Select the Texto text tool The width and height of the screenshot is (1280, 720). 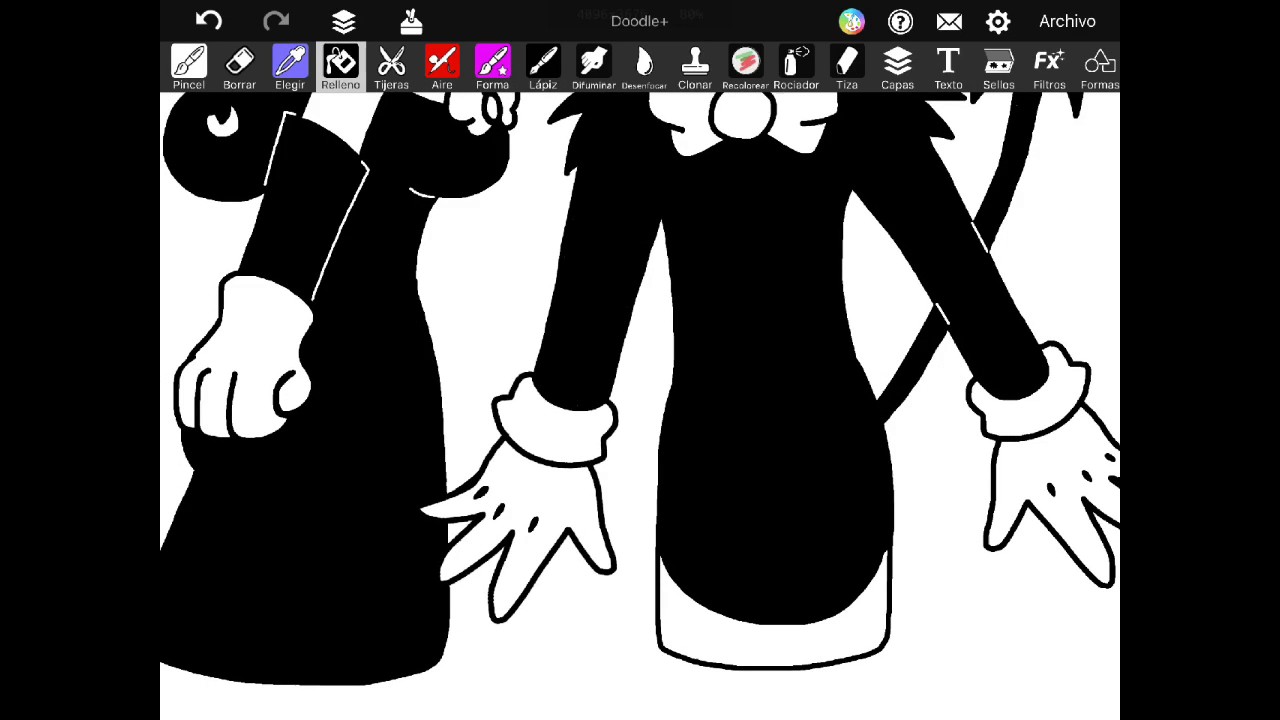[x=948, y=68]
